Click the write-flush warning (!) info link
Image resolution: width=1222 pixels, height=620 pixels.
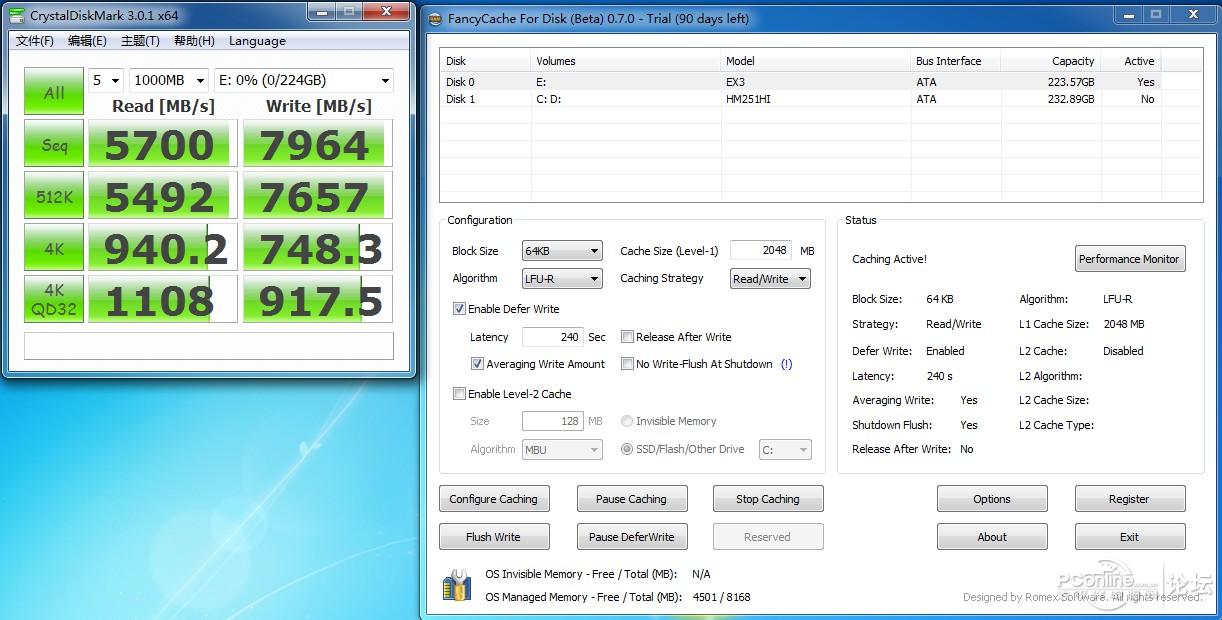click(786, 364)
